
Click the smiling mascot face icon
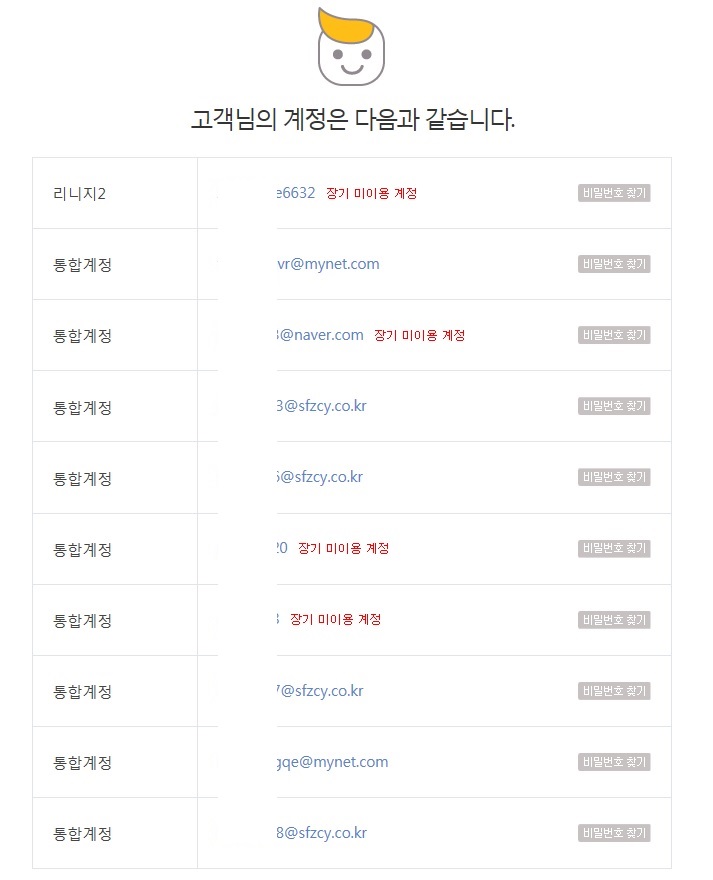click(x=351, y=50)
